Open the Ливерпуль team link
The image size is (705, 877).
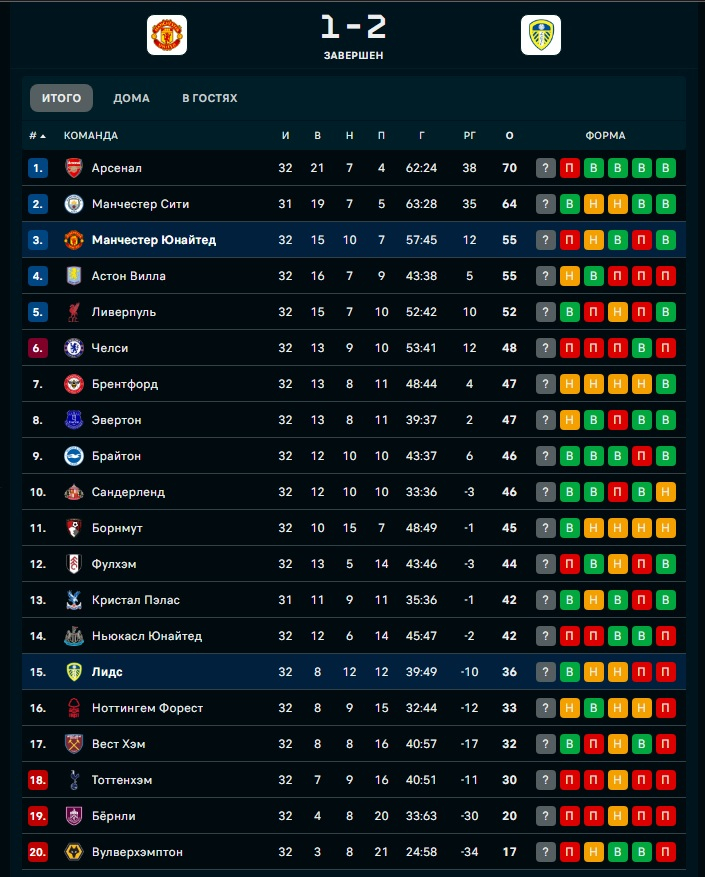pyautogui.click(x=123, y=312)
